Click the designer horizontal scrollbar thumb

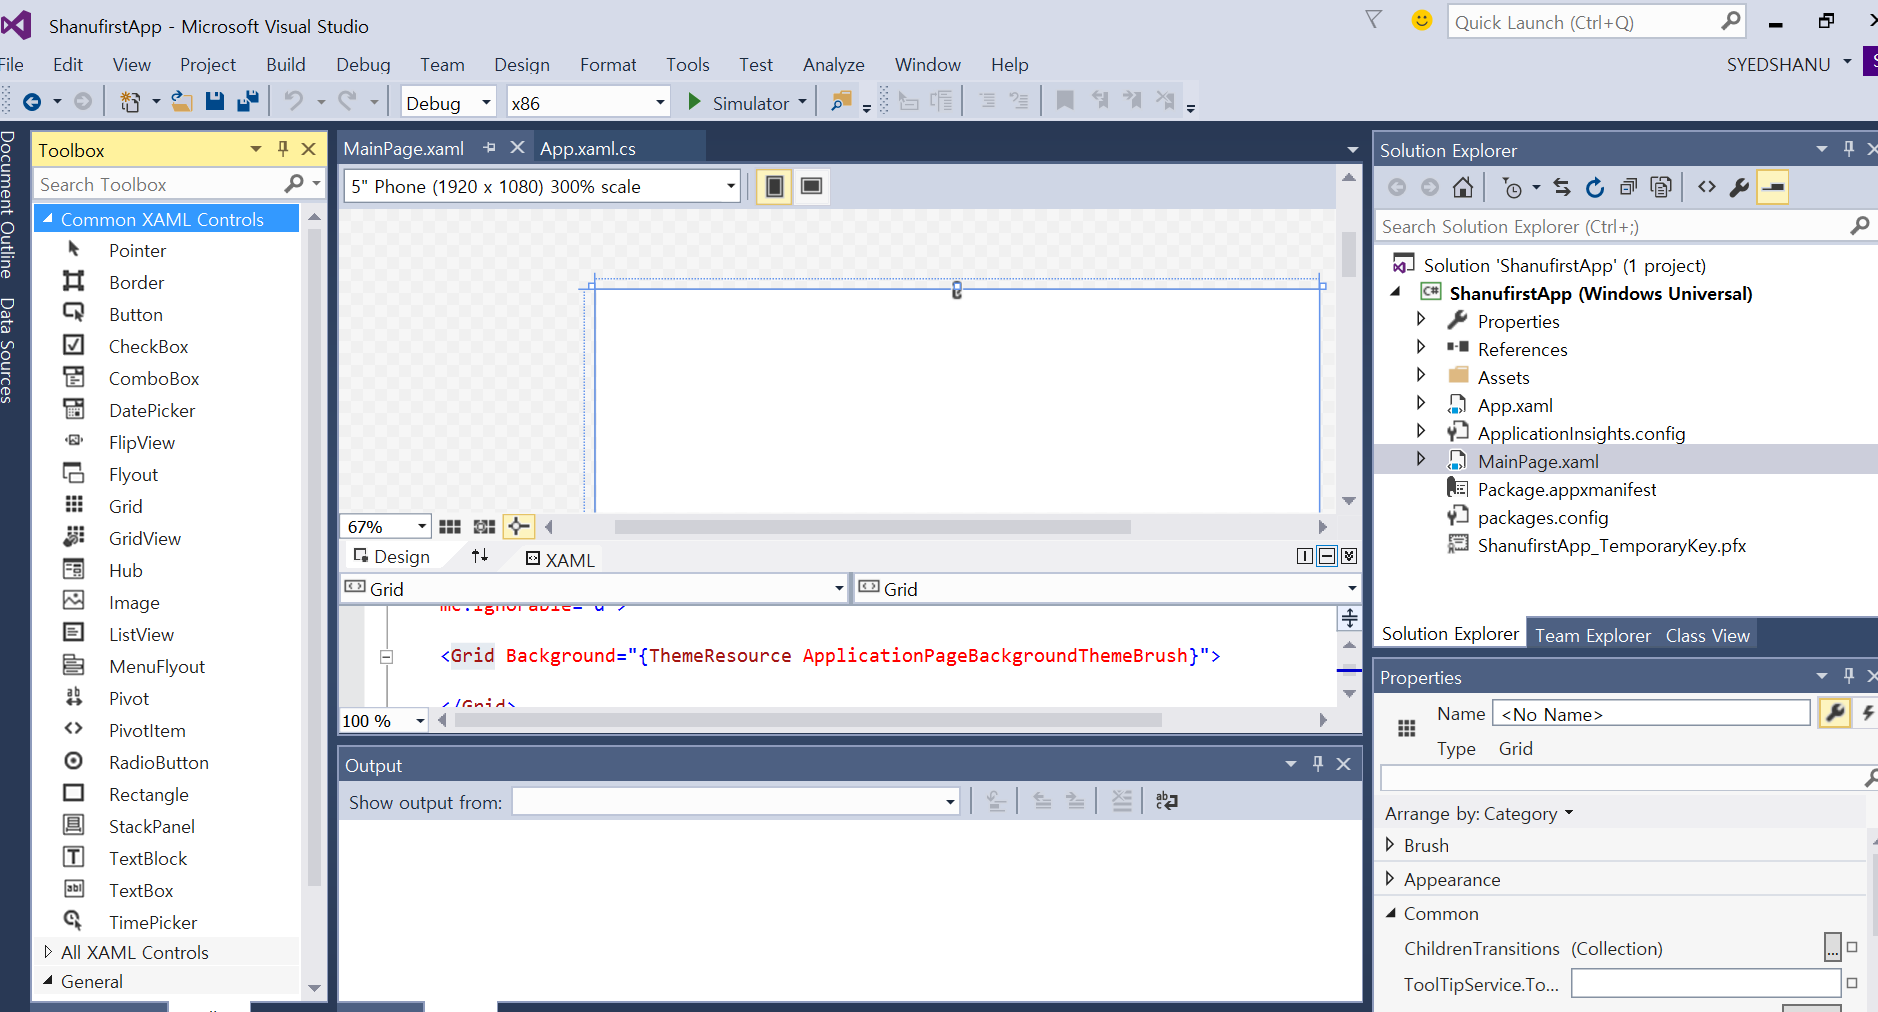(872, 526)
